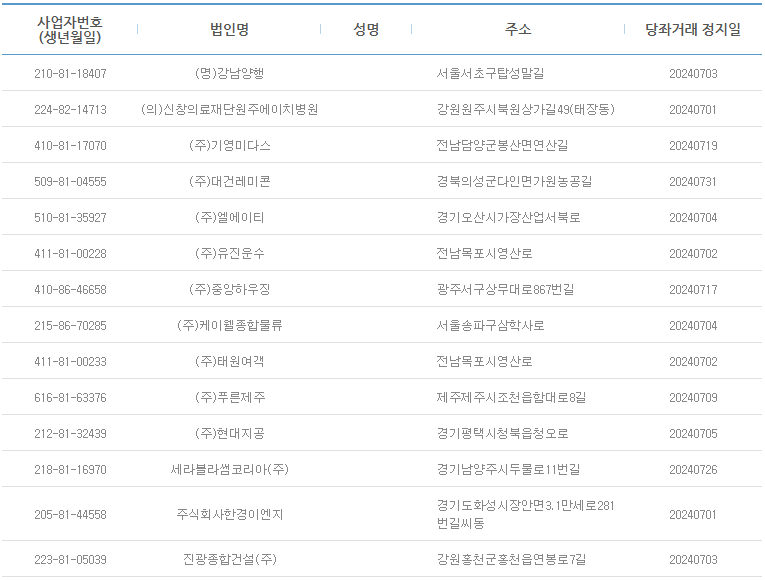Click company name (주)기영미다스
Viewport: 765px width, 581px height.
[229, 146]
